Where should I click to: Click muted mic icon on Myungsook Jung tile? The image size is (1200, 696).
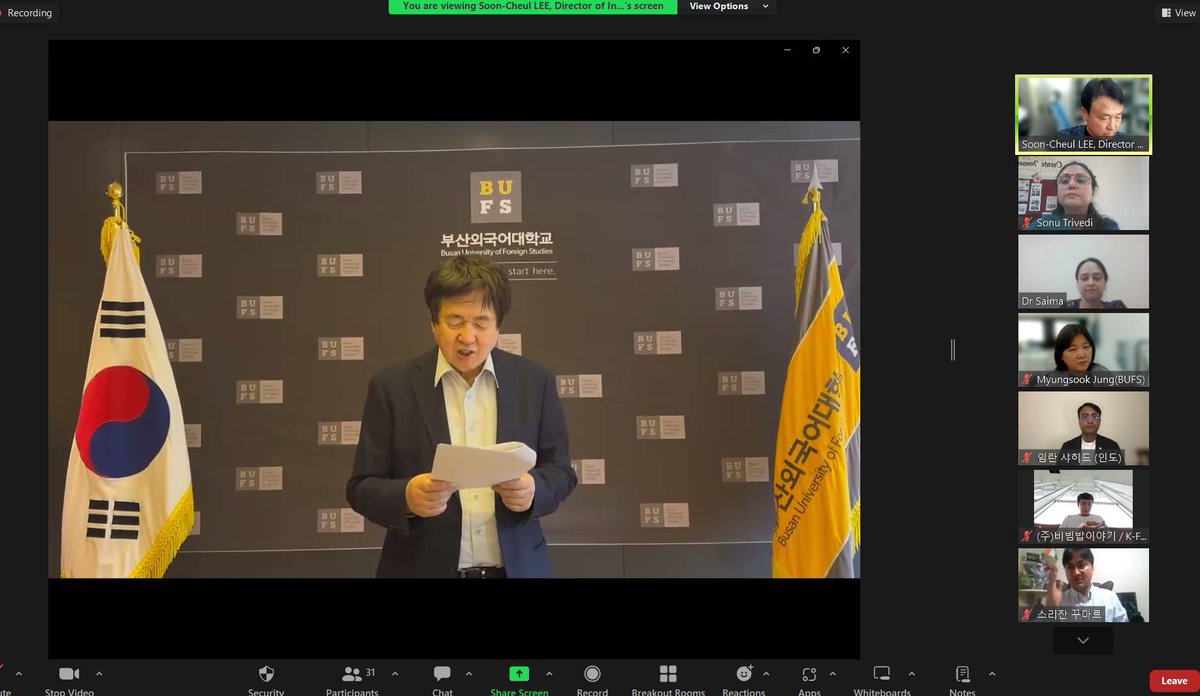1028,379
